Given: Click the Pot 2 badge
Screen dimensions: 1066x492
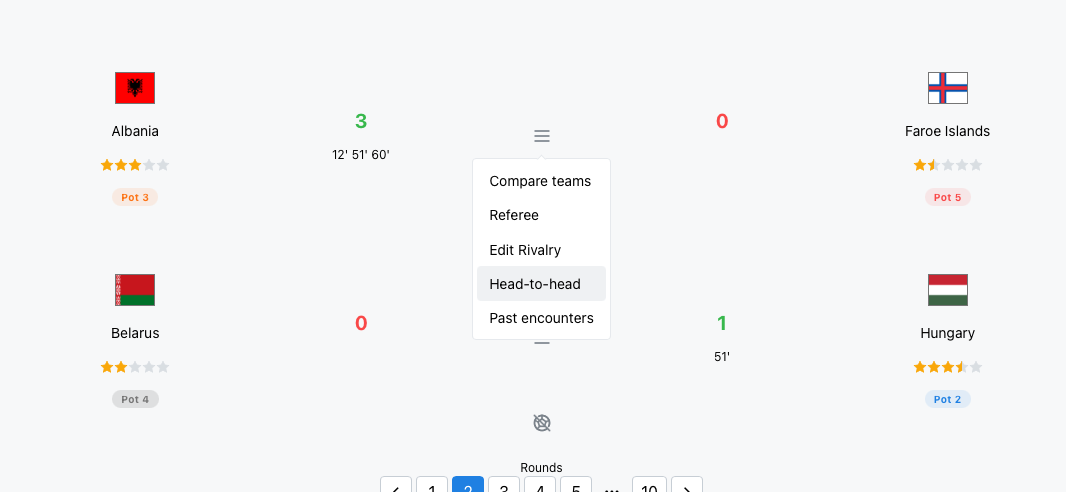Looking at the screenshot, I should [948, 399].
